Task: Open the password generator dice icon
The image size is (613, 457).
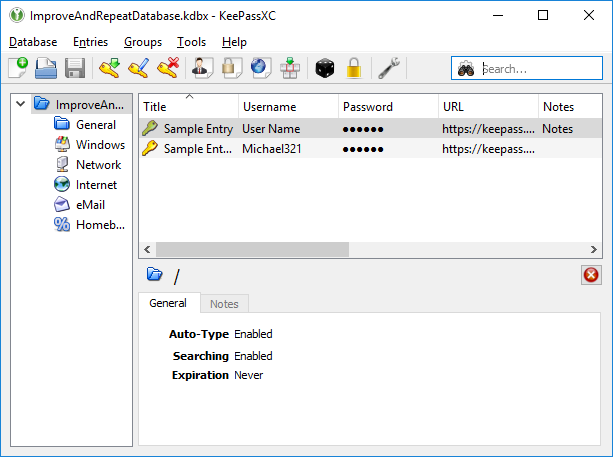Action: [x=324, y=68]
